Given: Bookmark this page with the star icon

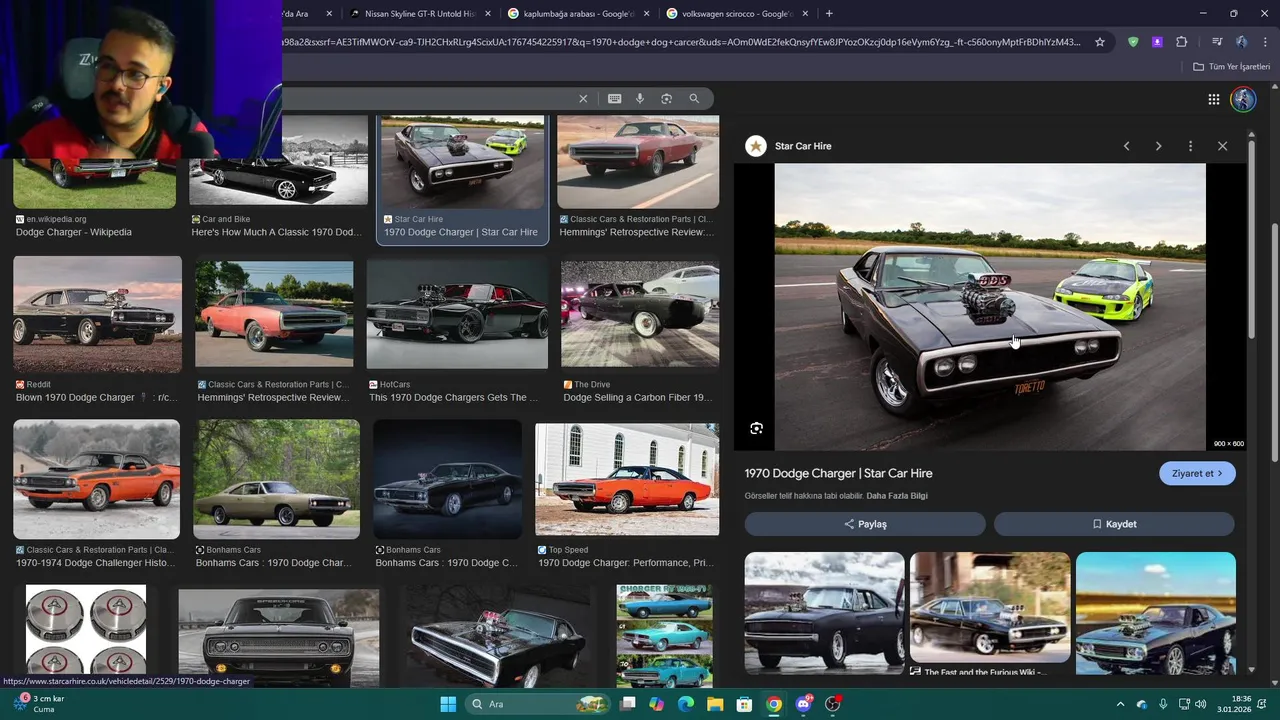Looking at the screenshot, I should click(1100, 42).
